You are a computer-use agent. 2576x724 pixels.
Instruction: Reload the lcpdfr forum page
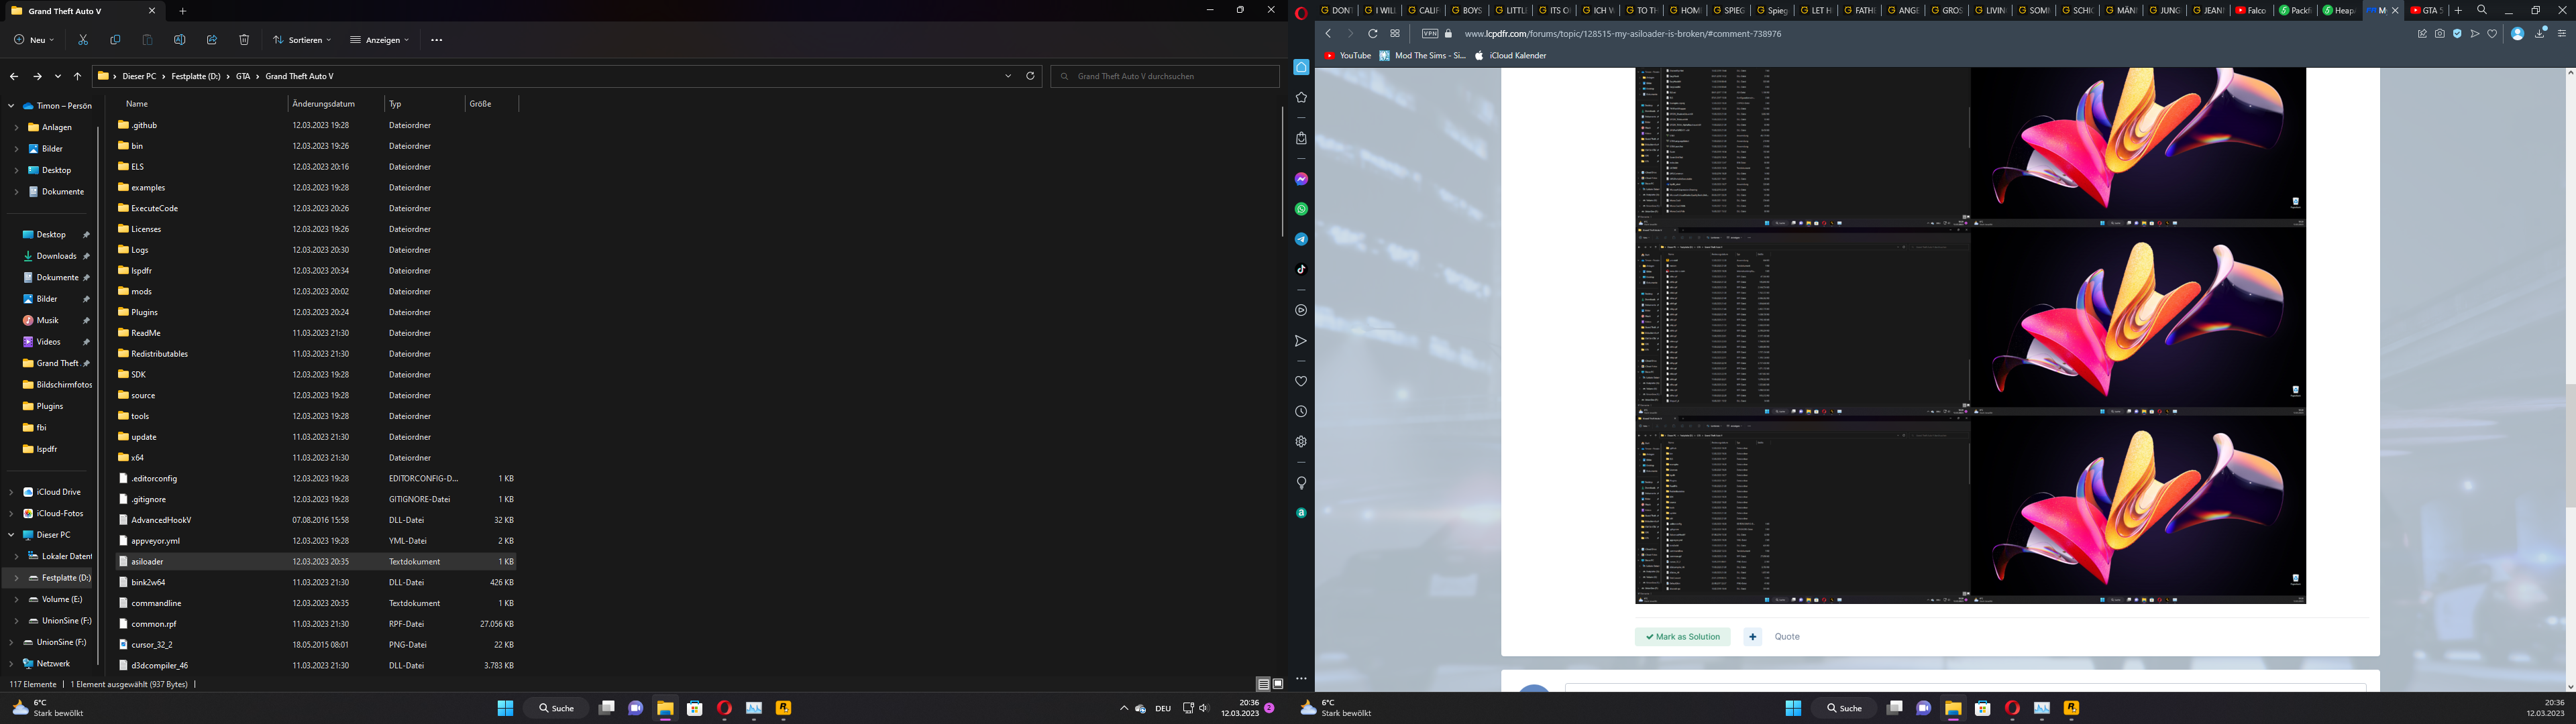[1373, 34]
